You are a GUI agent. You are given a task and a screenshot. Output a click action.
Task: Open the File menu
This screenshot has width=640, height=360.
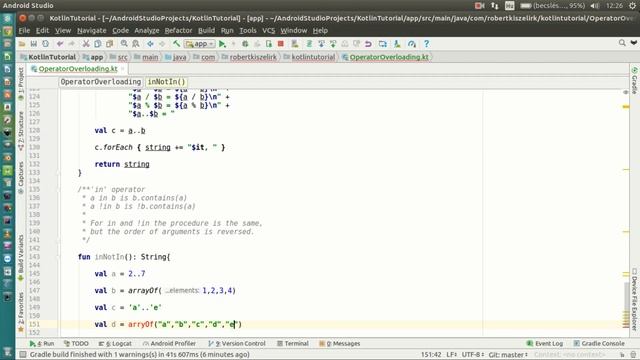click(24, 31)
